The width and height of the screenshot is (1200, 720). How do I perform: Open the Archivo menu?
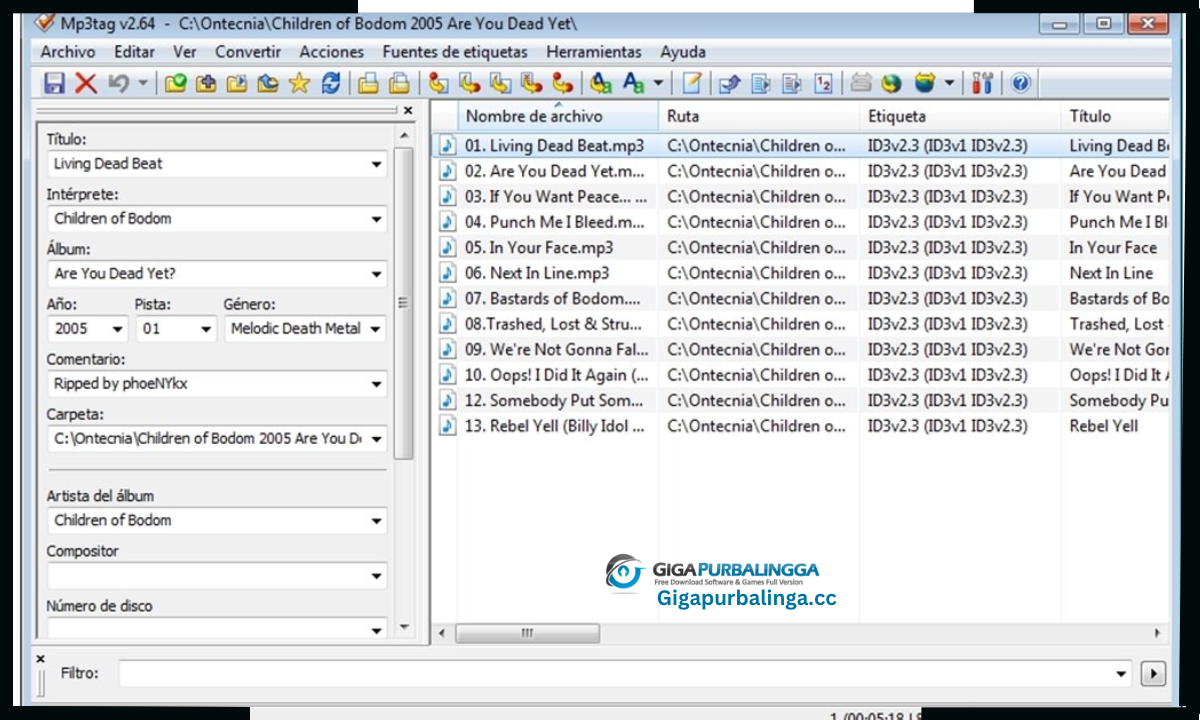coord(68,52)
